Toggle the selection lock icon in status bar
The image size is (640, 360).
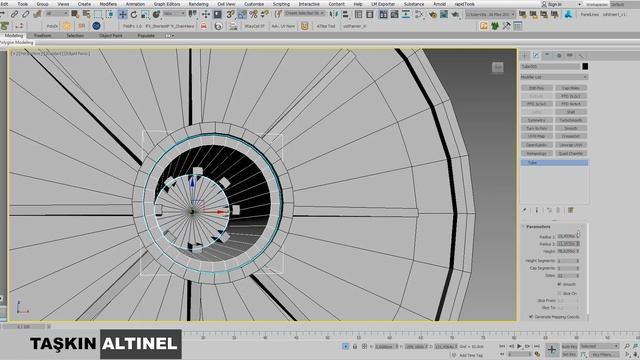point(355,347)
